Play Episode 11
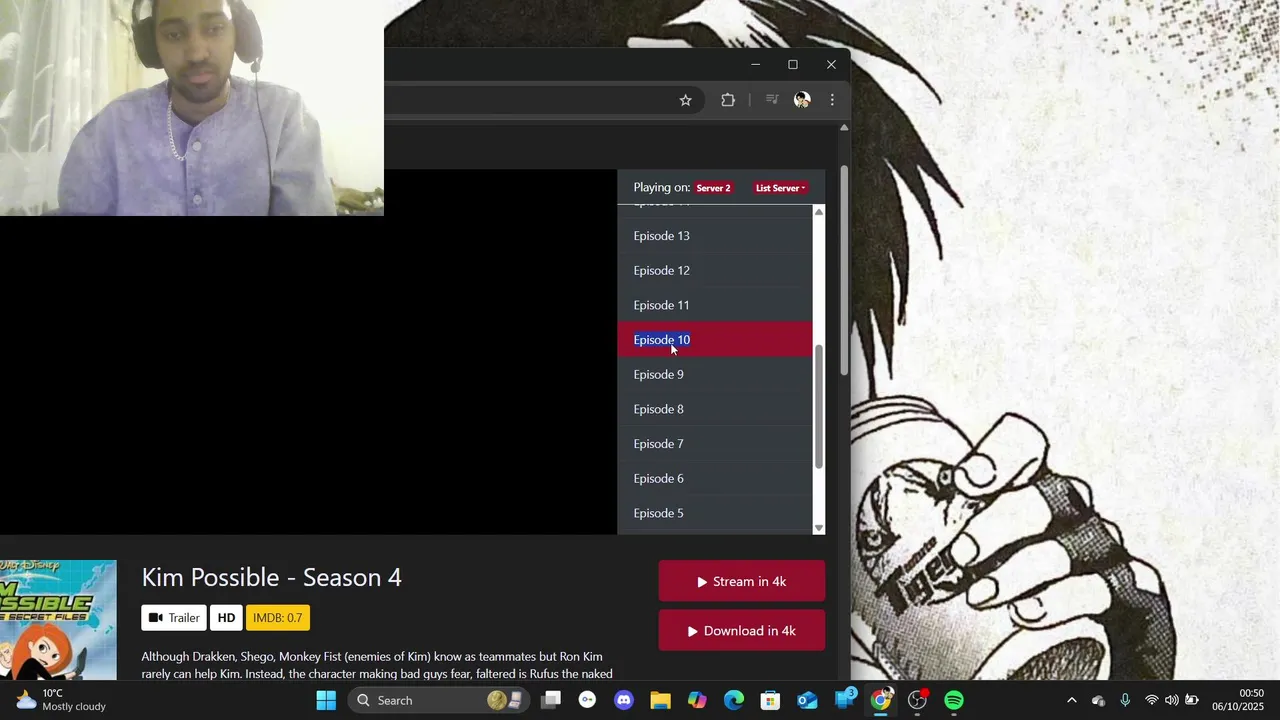The image size is (1280, 720). click(x=715, y=305)
